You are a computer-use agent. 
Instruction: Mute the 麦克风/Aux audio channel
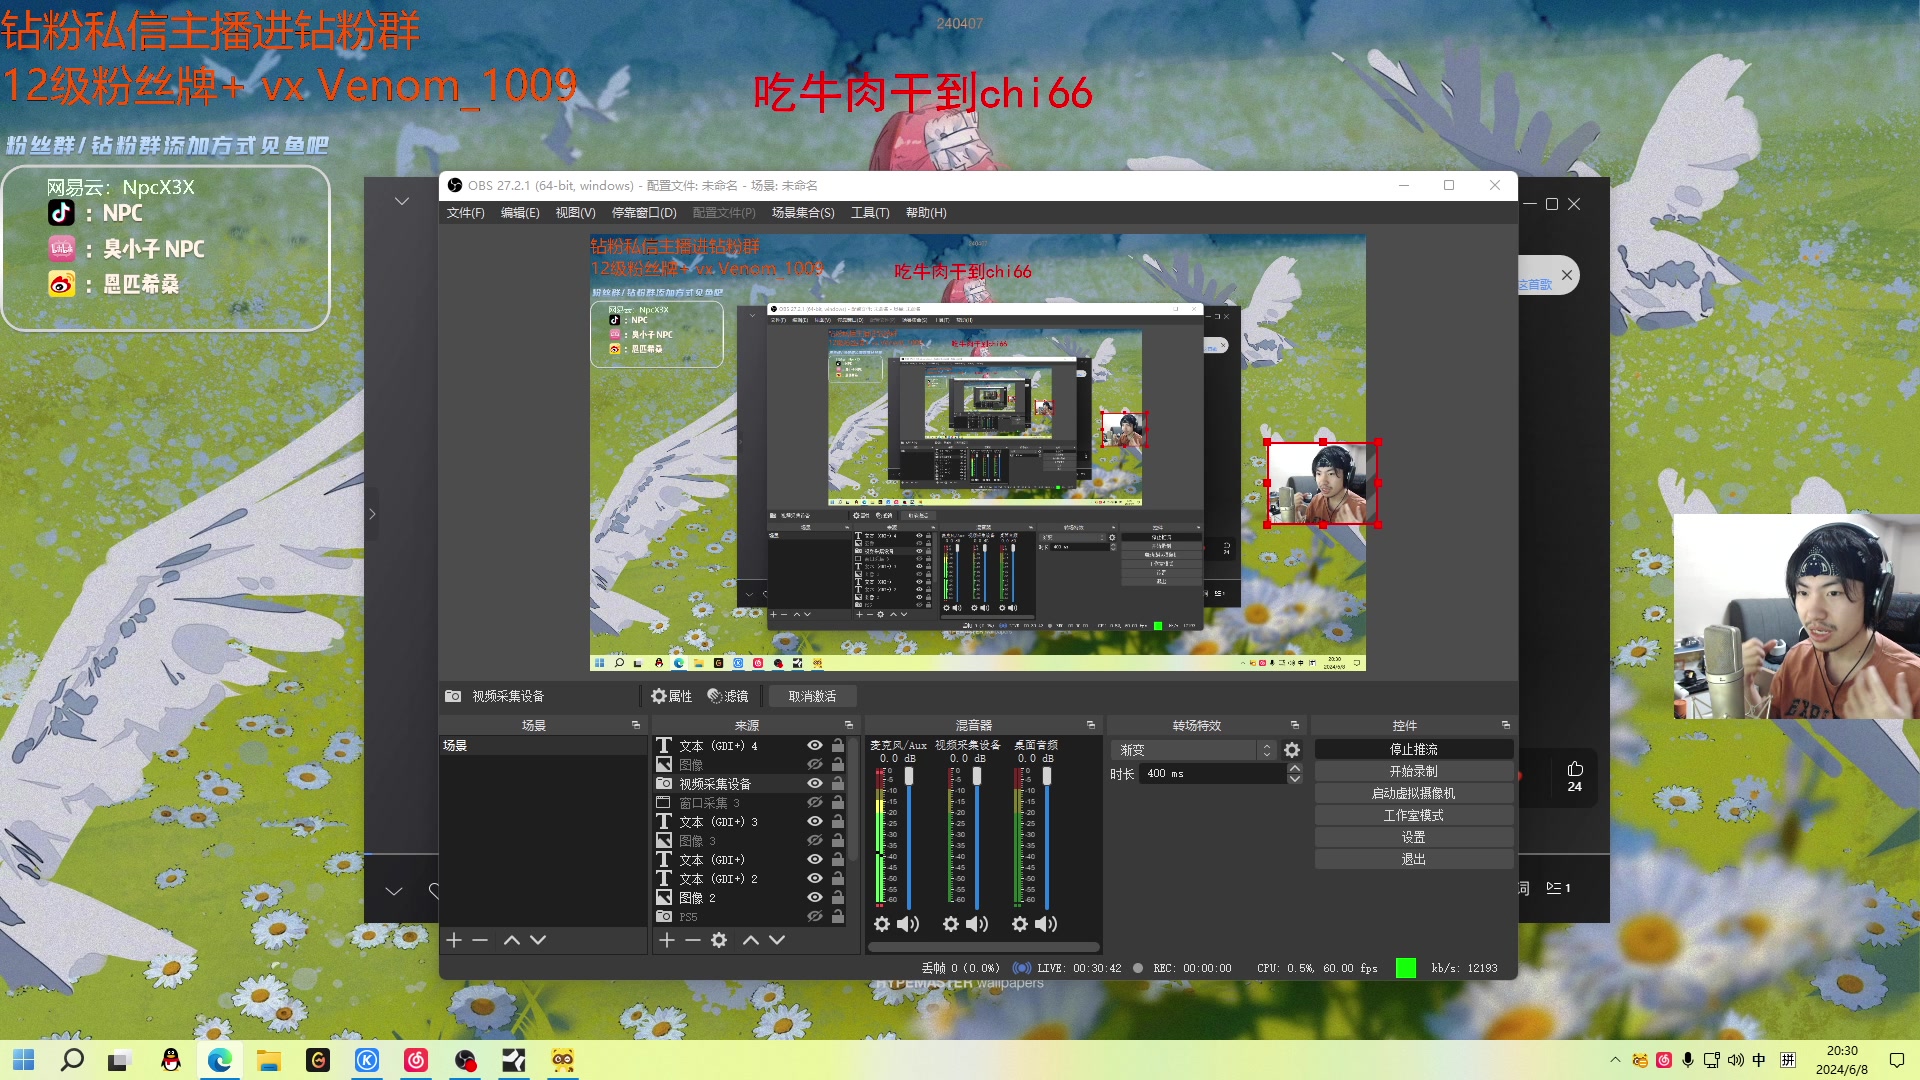coord(908,924)
